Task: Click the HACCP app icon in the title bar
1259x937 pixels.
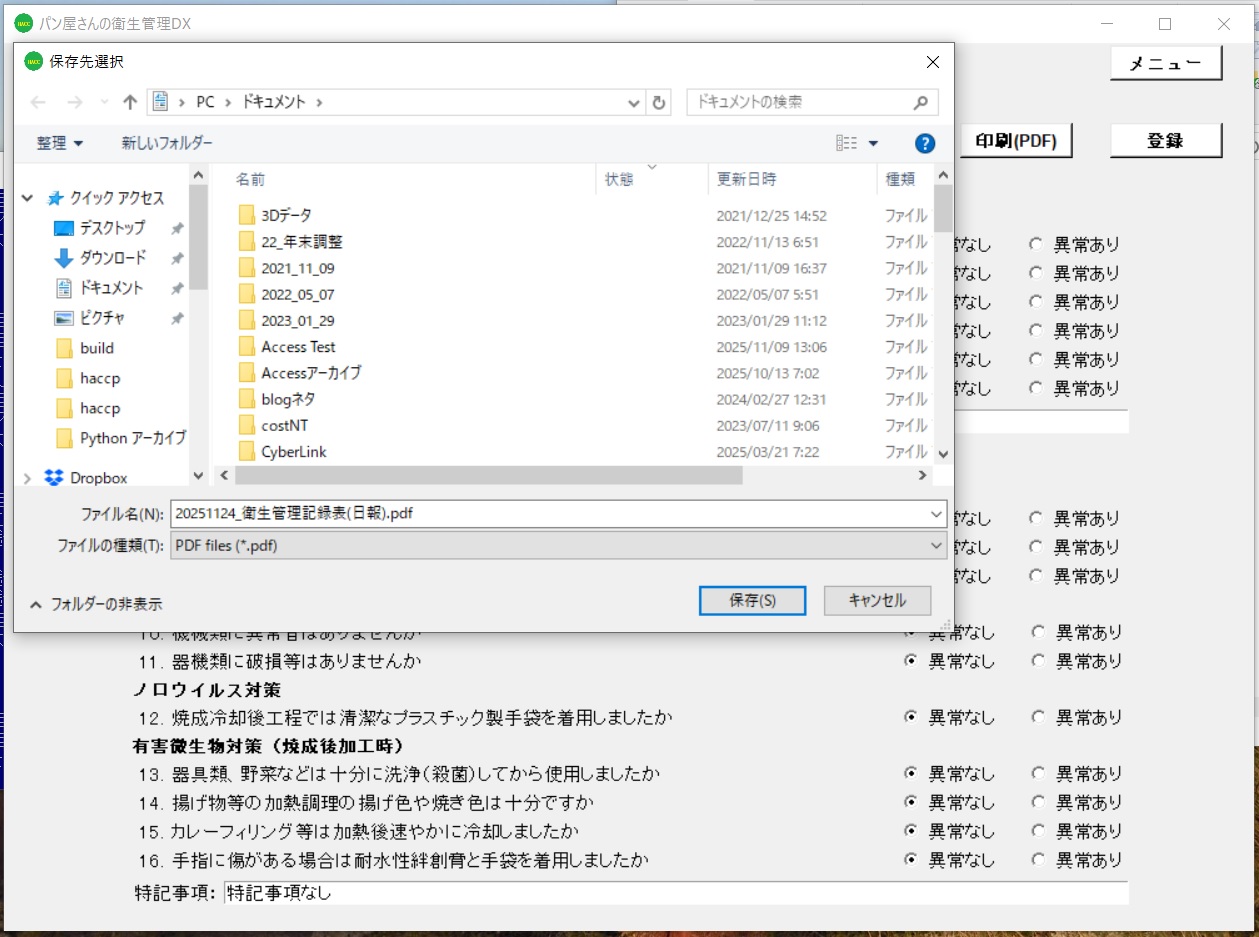Action: pos(25,22)
